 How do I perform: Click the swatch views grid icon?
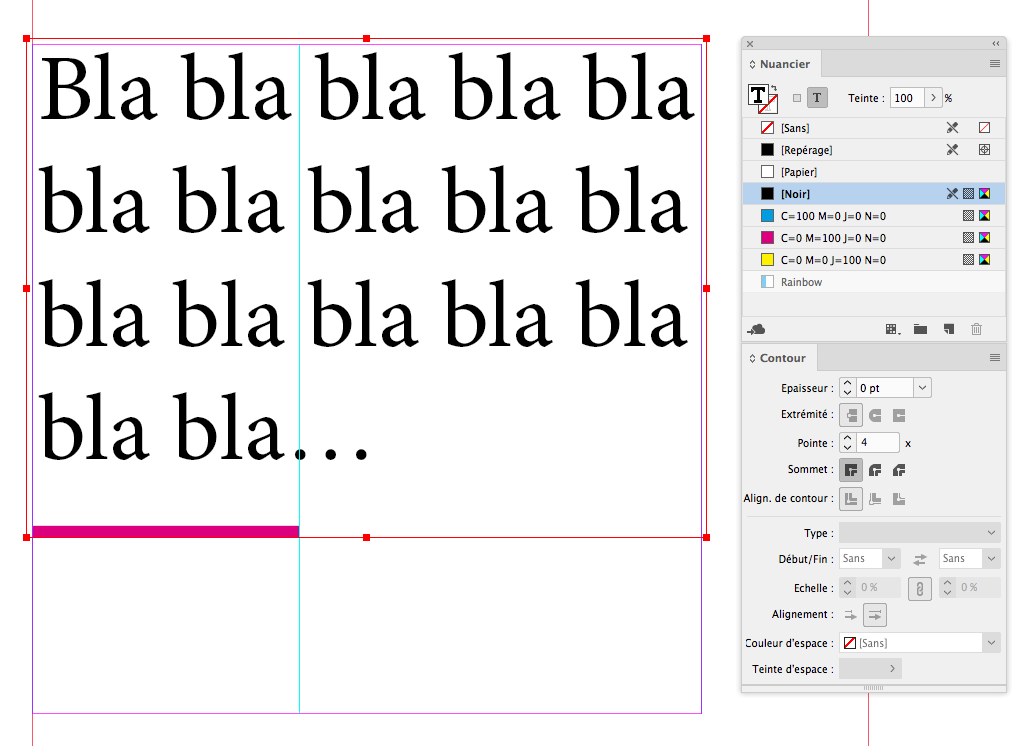point(889,329)
